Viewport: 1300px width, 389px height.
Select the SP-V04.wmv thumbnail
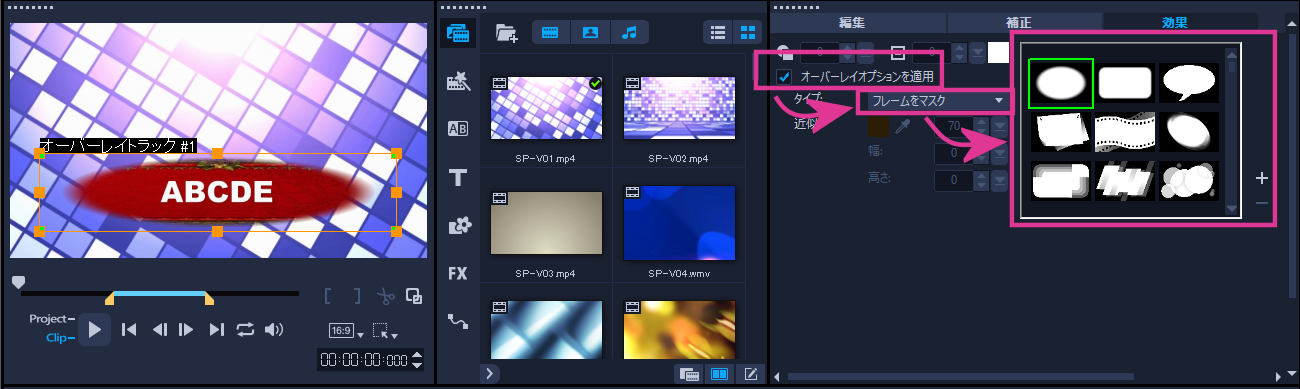coord(679,225)
